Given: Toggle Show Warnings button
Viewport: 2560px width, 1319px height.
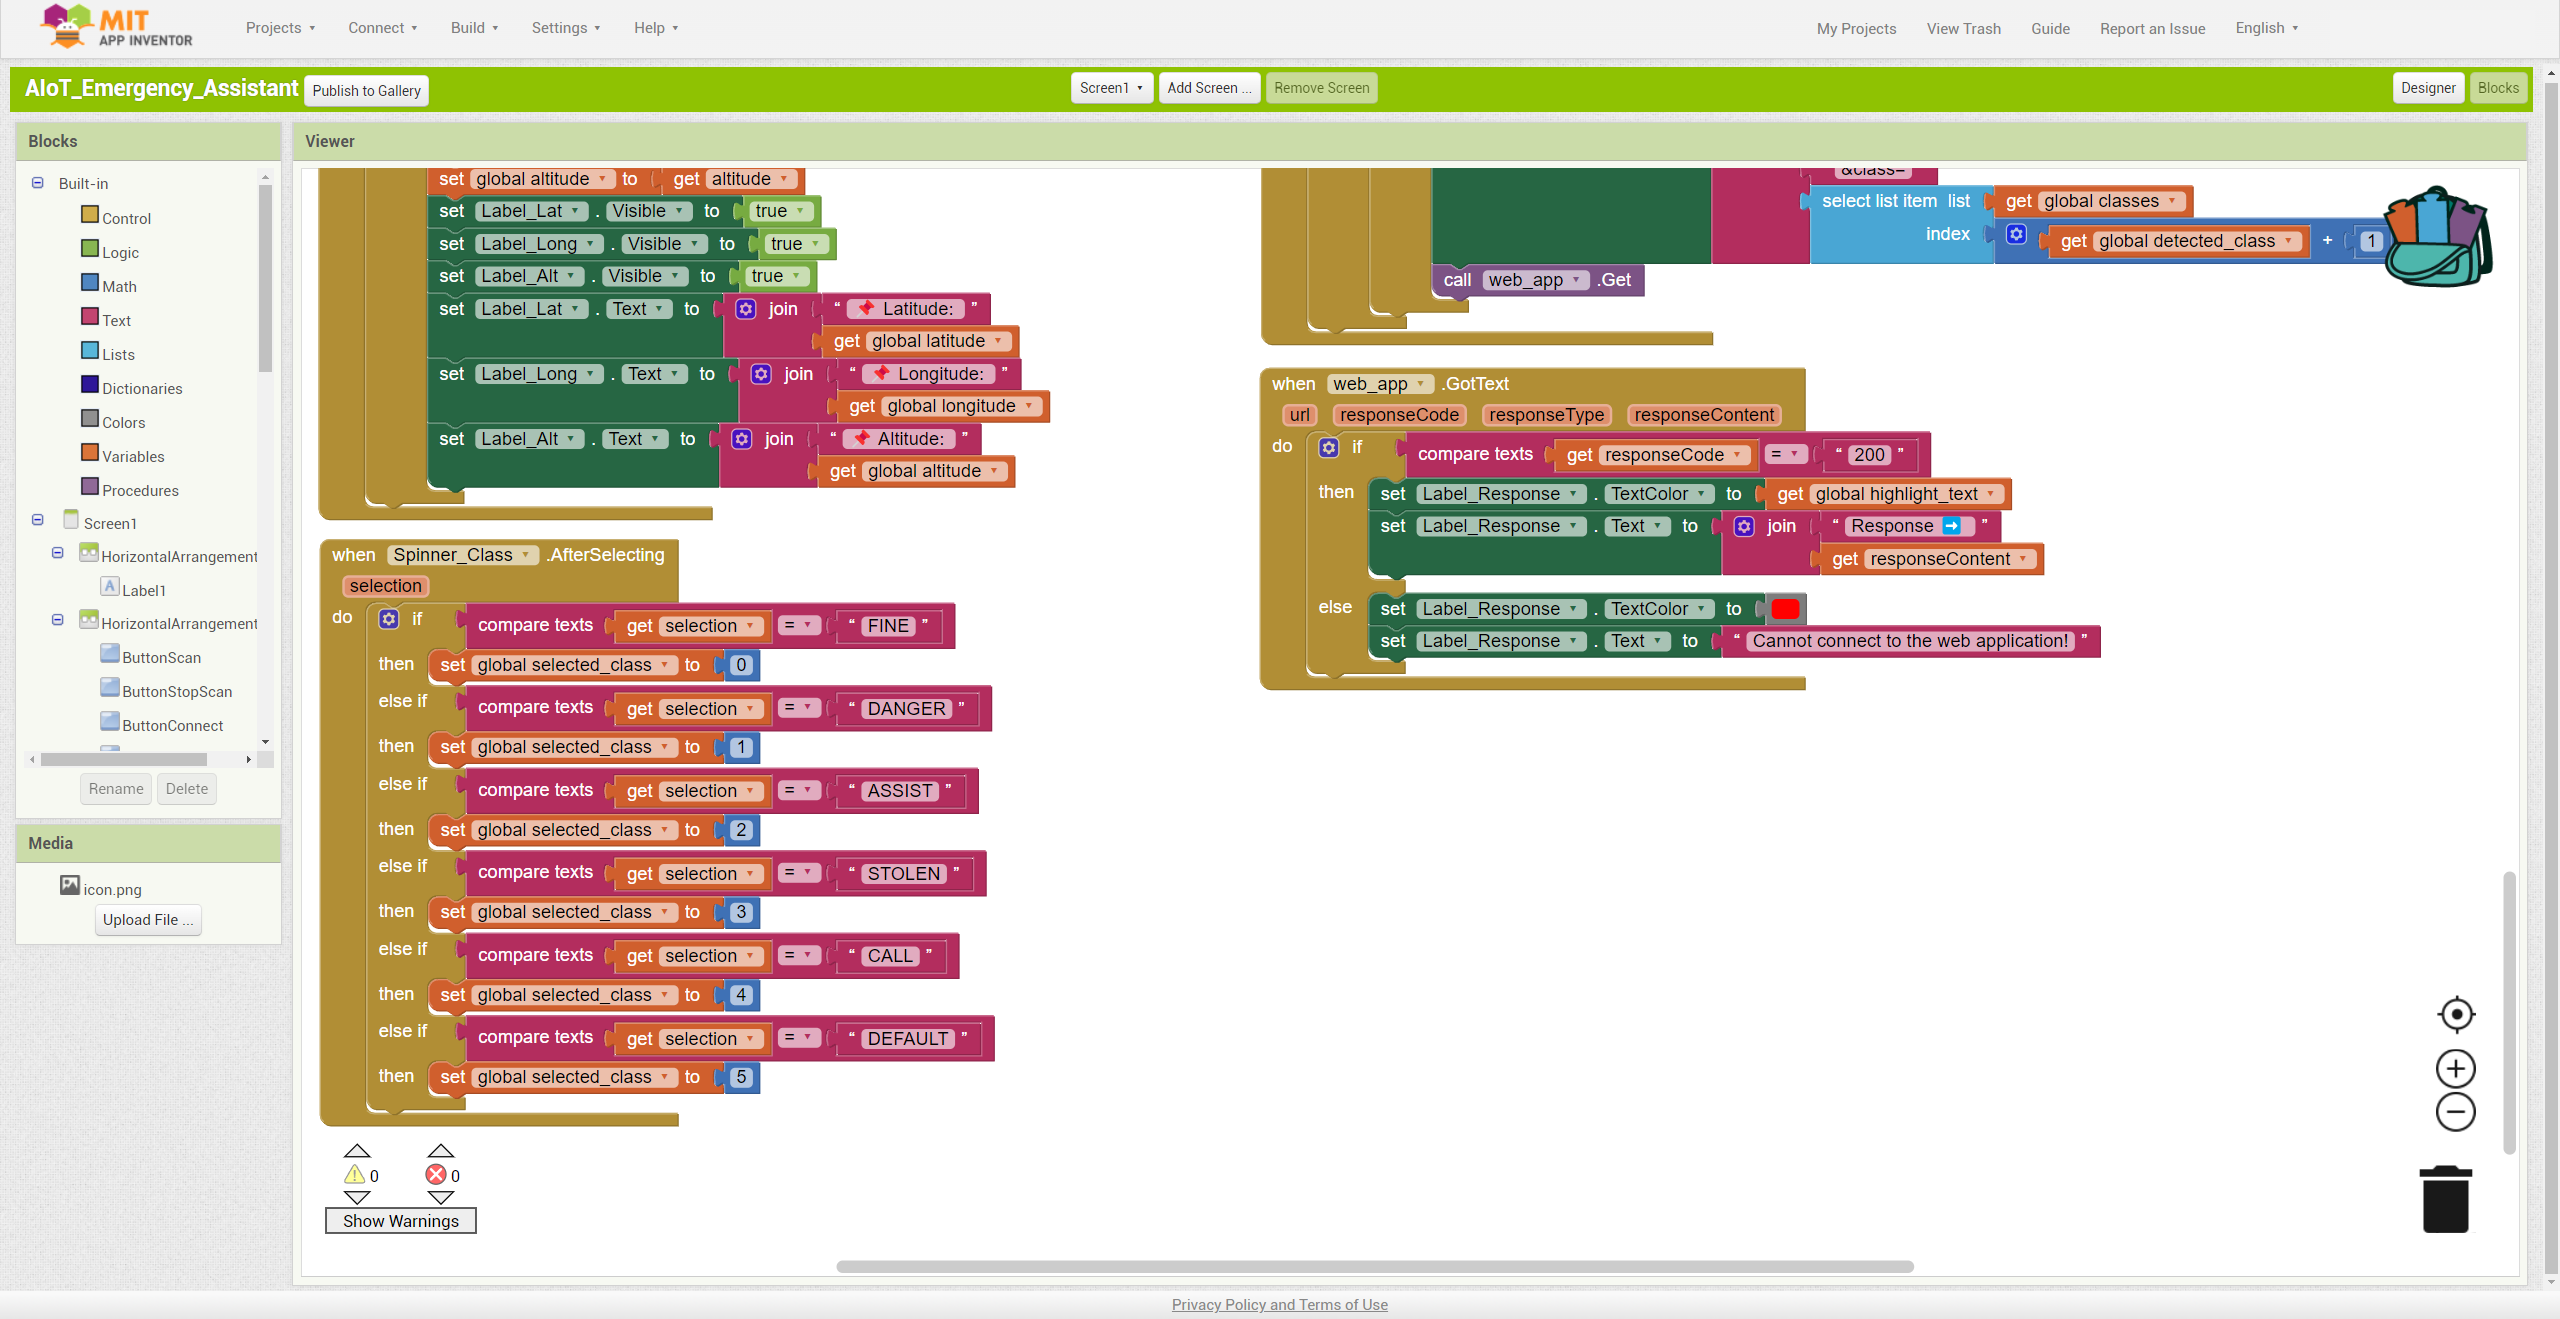Looking at the screenshot, I should click(x=400, y=1221).
